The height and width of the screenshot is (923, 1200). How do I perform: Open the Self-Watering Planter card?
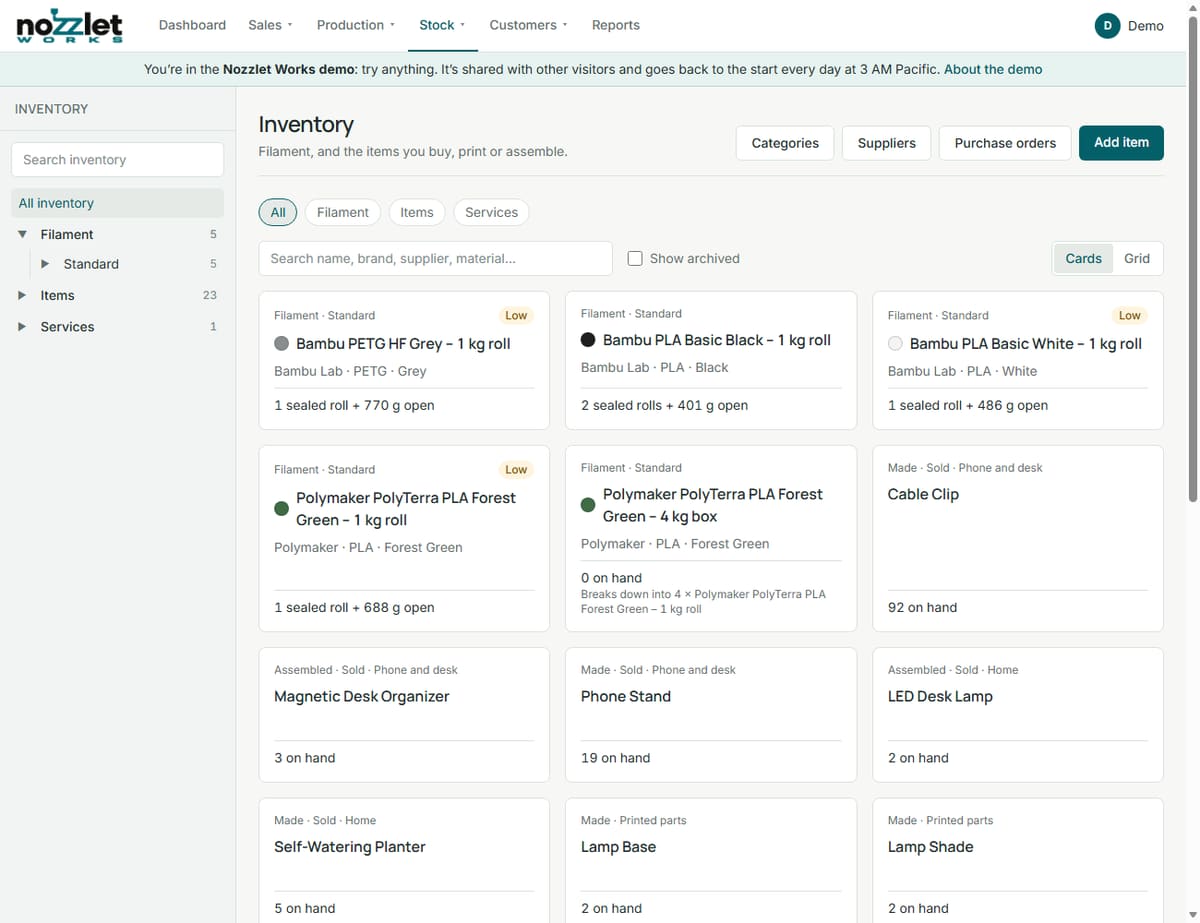[x=404, y=860]
